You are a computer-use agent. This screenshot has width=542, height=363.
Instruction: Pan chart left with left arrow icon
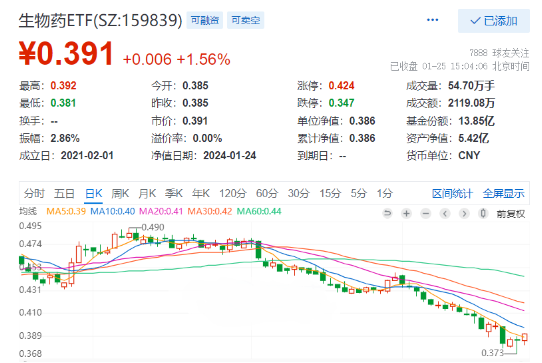click(x=445, y=214)
